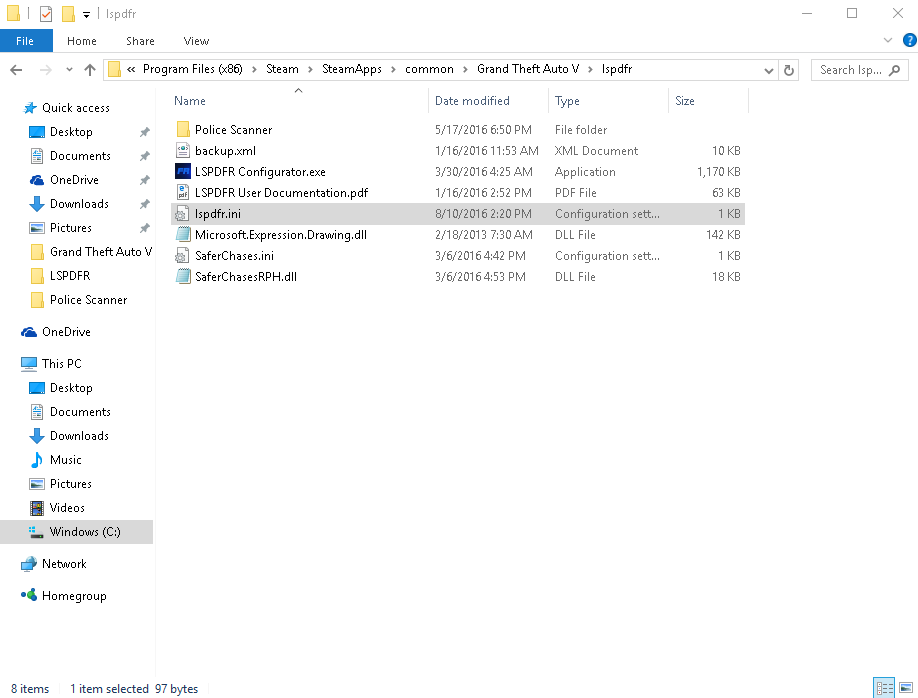The image size is (918, 698).
Task: Select the Microsoft.Expression.Drawing.dll icon
Action: tap(183, 235)
